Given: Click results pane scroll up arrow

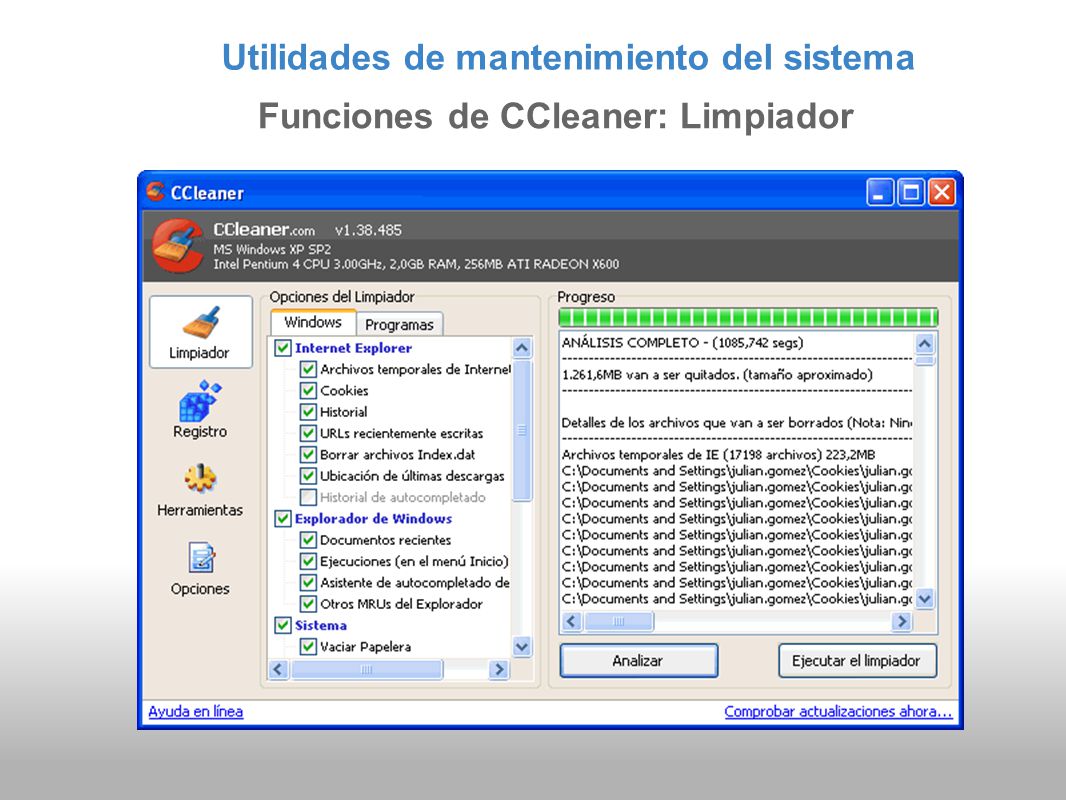Looking at the screenshot, I should tap(925, 344).
